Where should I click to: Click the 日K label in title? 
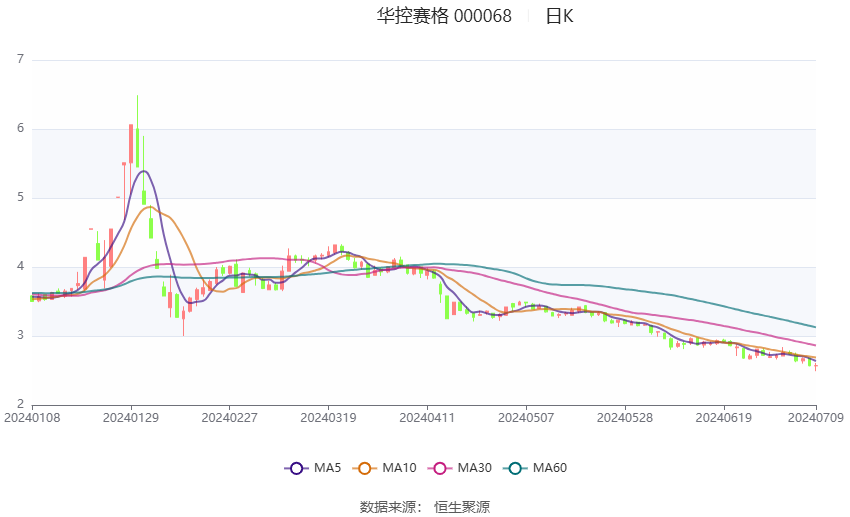click(559, 16)
